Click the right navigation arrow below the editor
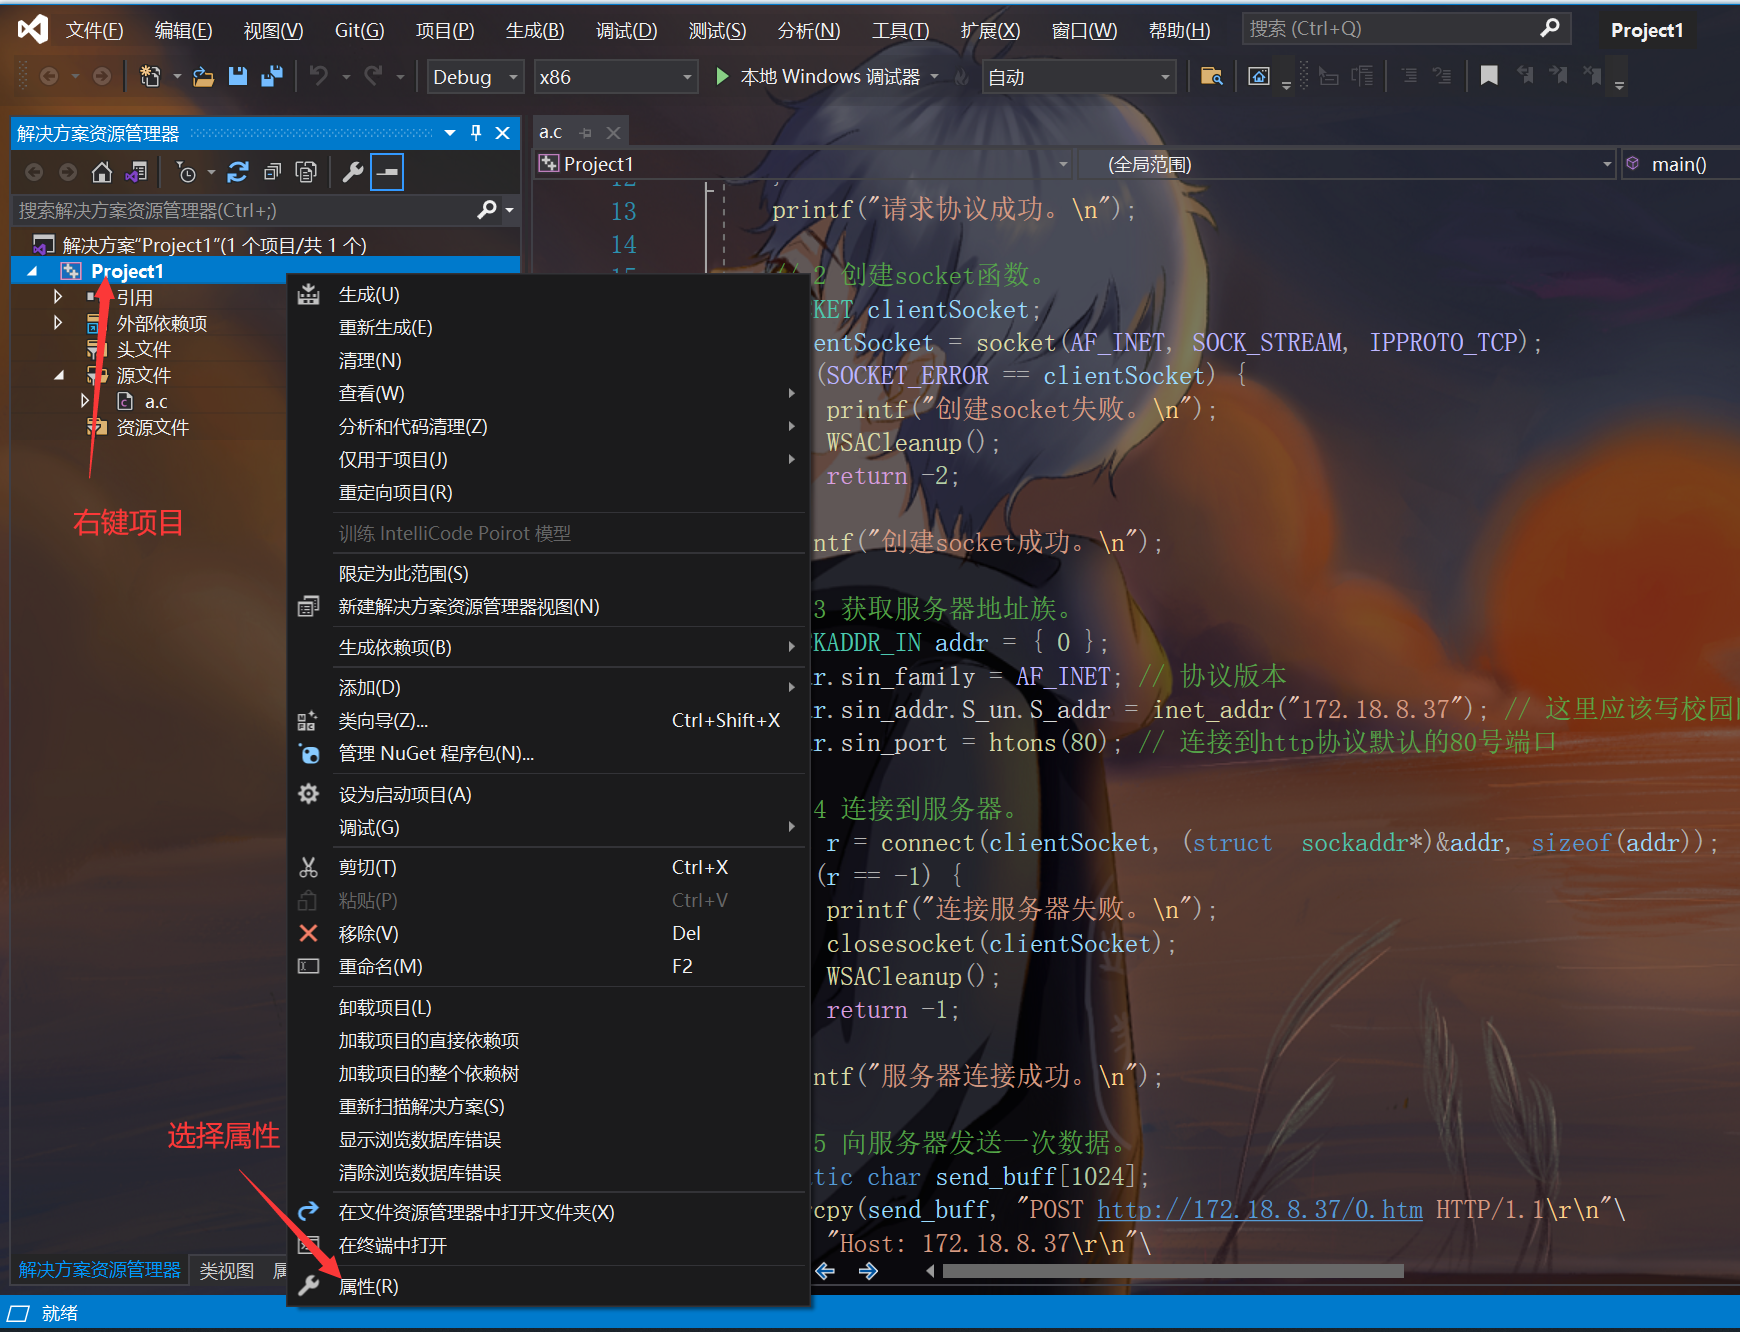 (868, 1271)
